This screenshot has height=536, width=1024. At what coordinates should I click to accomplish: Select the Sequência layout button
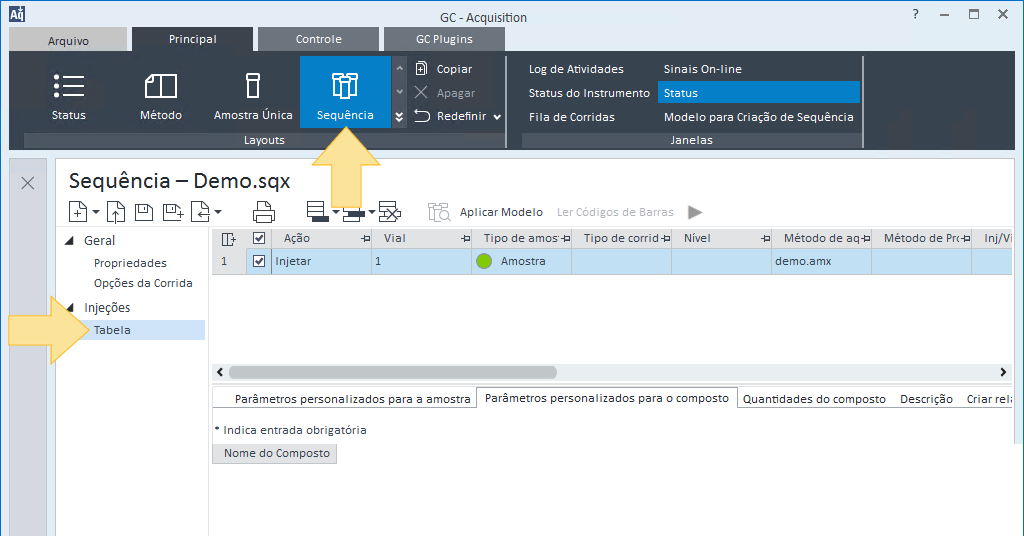tap(345, 92)
